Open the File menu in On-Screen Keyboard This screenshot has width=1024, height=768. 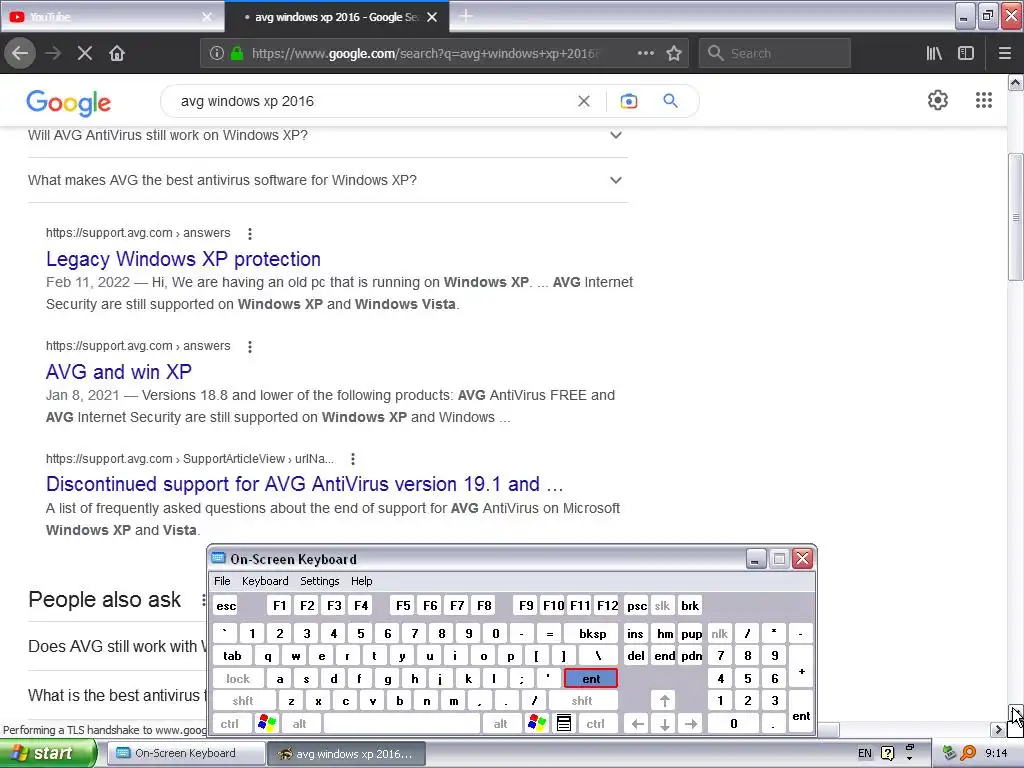[x=222, y=581]
